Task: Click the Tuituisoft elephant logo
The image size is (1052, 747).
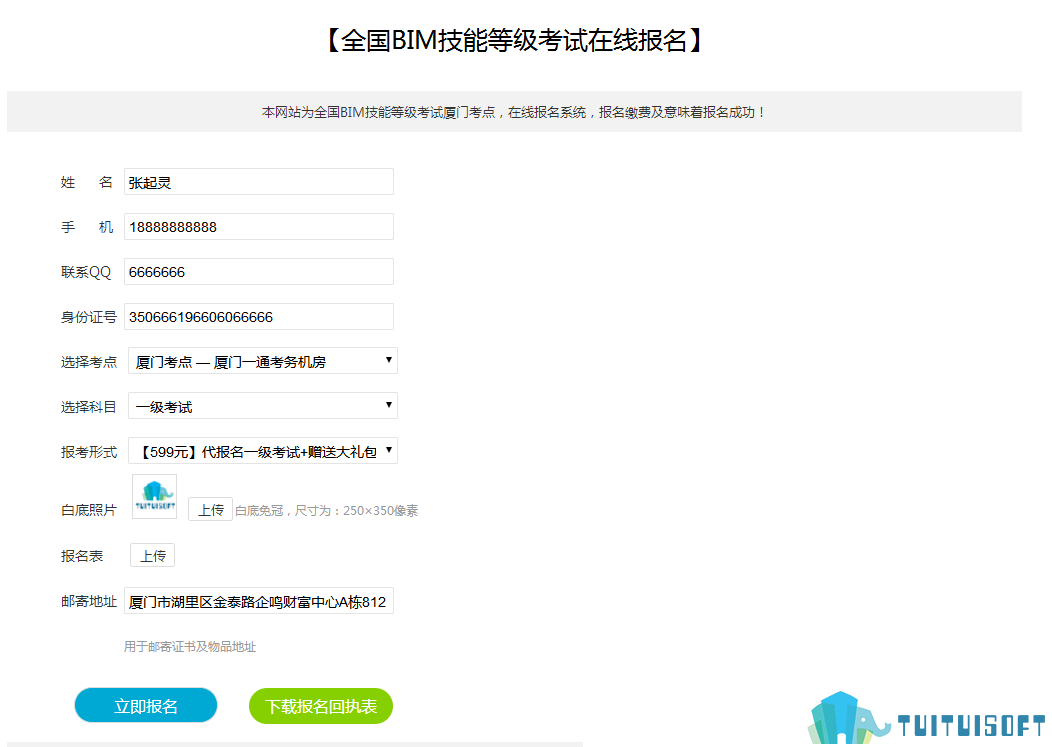Action: coord(928,718)
